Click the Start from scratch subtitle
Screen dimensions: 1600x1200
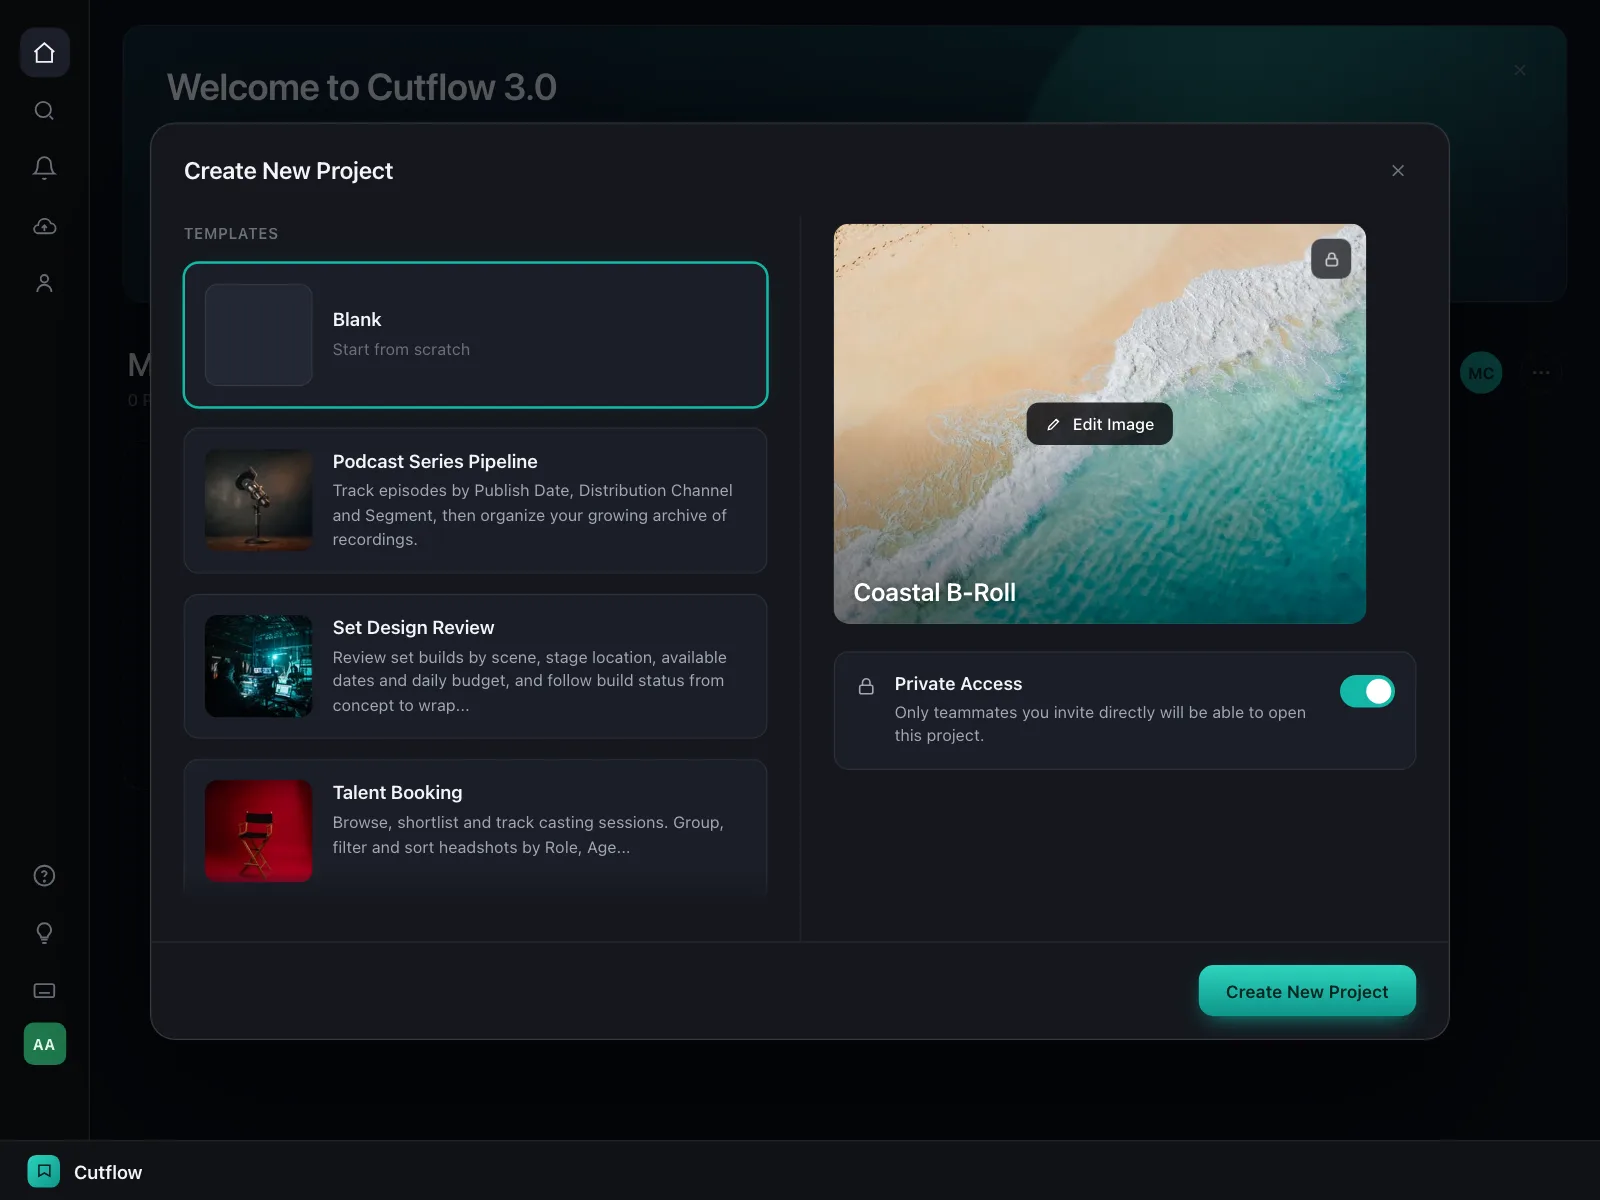[x=401, y=350]
